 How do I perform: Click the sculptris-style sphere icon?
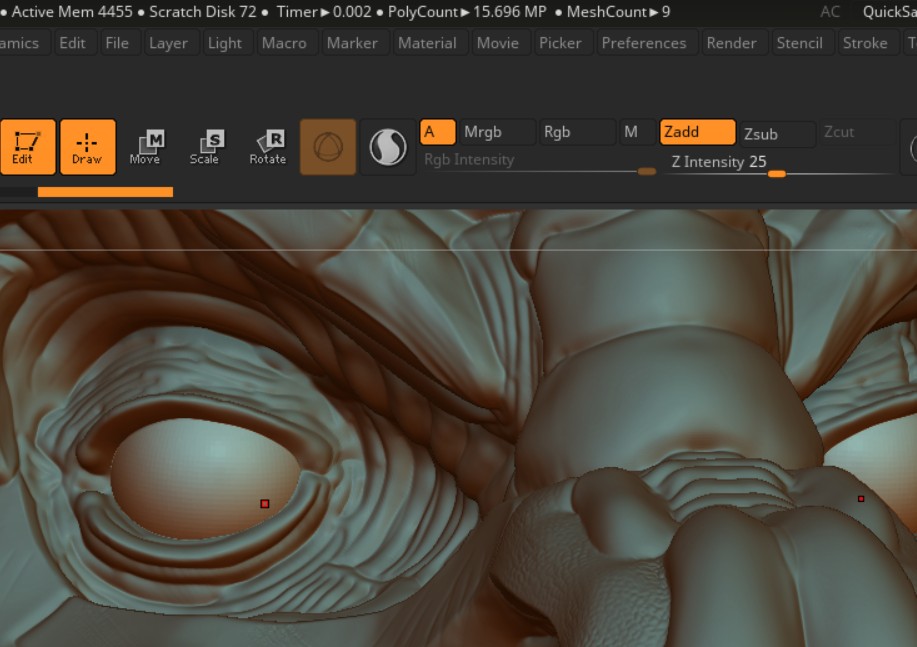pyautogui.click(x=388, y=147)
